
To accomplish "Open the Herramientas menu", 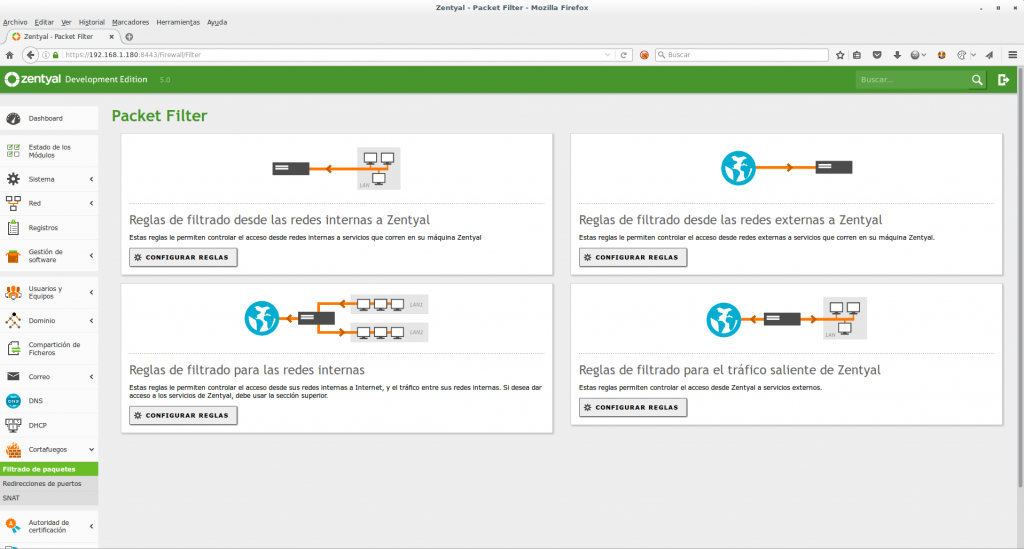I will click(x=178, y=21).
